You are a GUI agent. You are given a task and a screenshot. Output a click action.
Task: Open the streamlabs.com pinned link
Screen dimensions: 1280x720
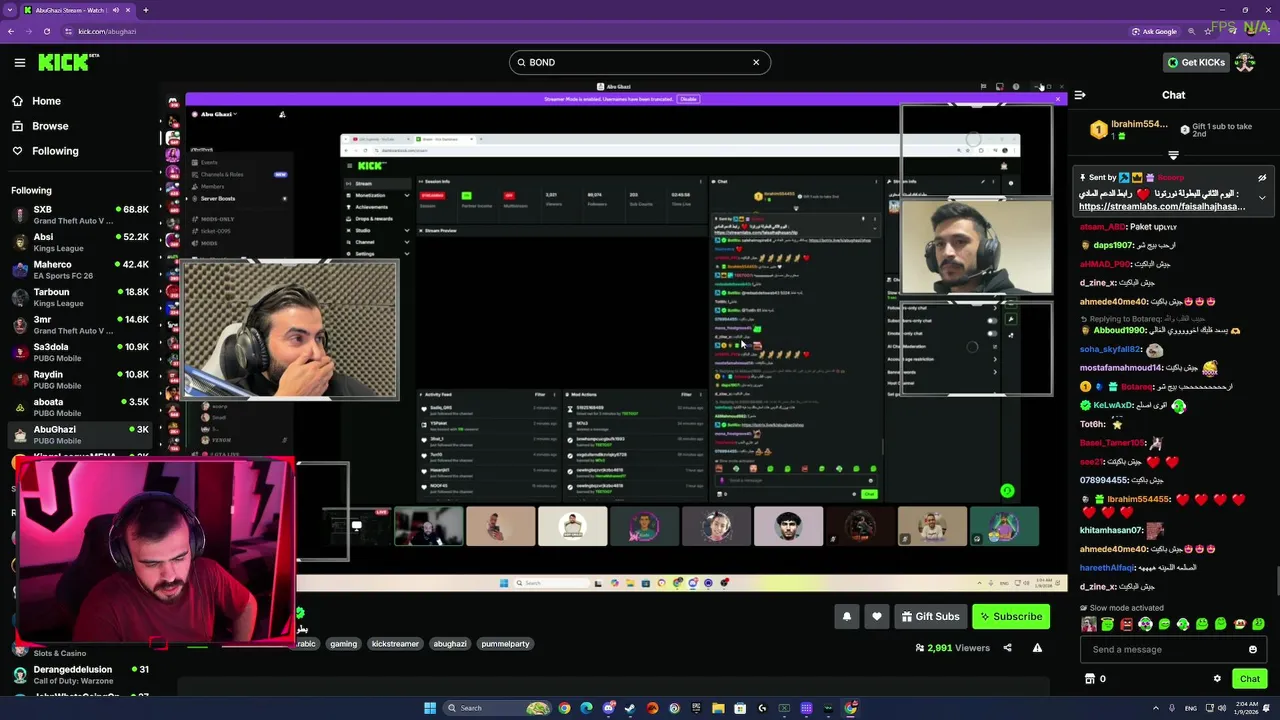1162,206
